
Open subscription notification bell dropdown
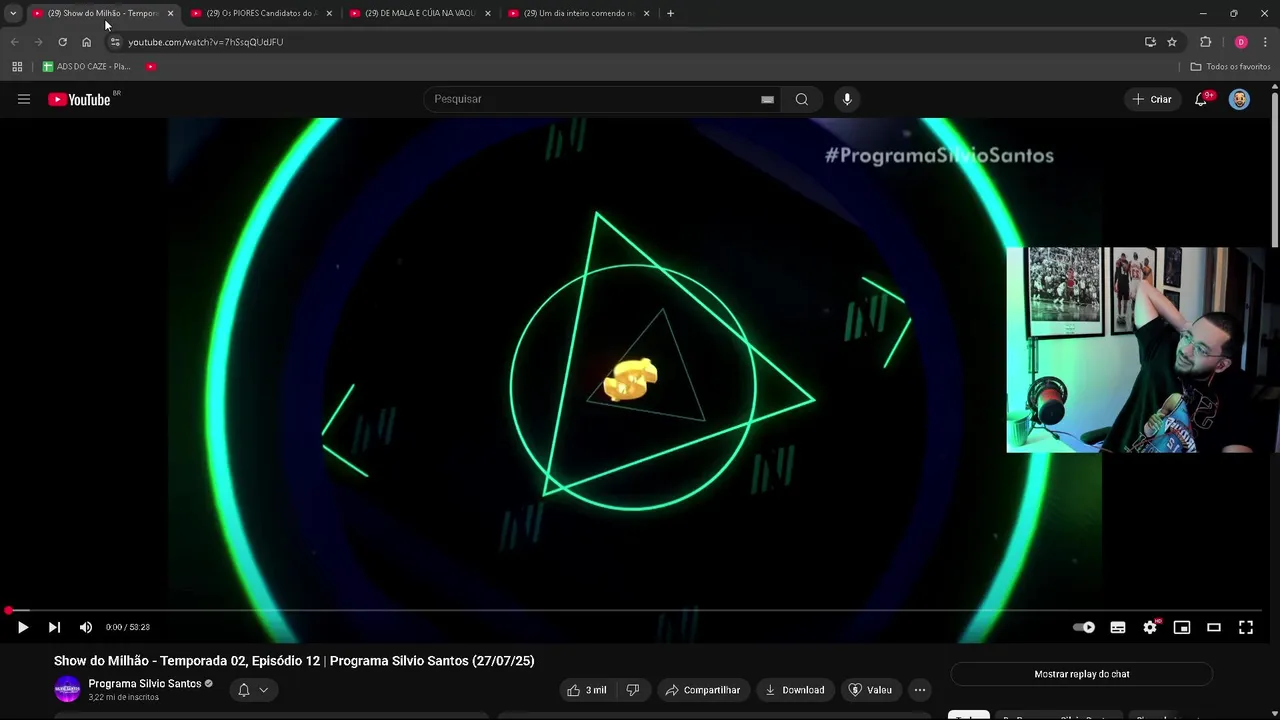coord(253,690)
